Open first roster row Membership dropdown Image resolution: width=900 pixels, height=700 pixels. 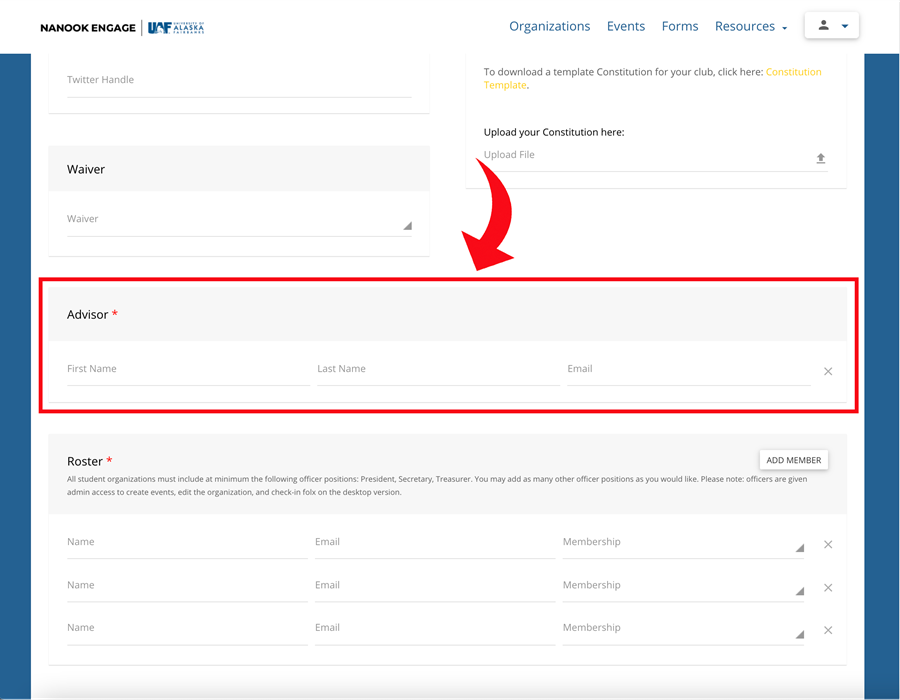tap(683, 543)
